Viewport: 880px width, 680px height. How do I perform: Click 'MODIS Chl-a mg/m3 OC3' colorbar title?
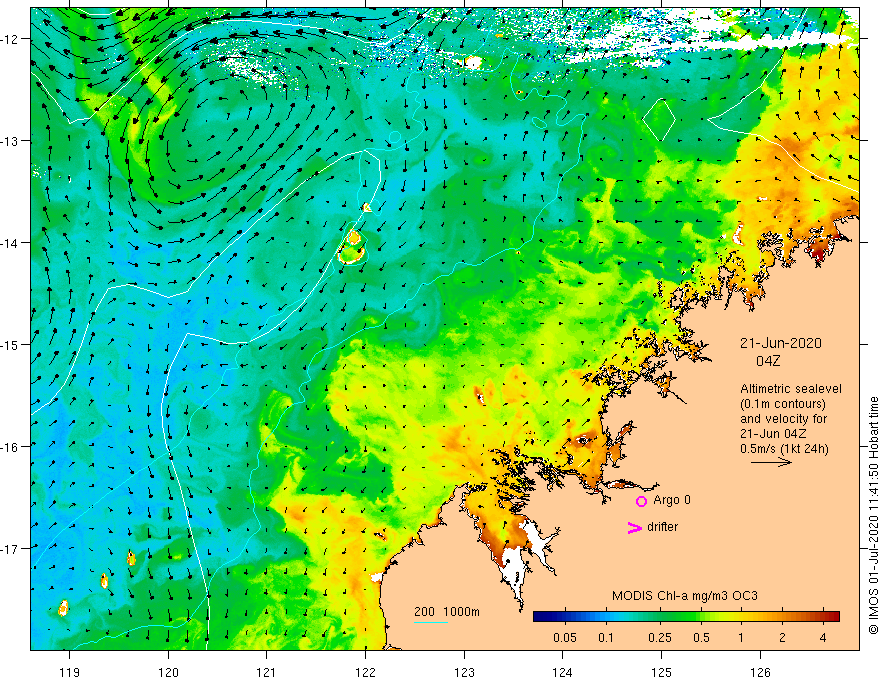click(685, 596)
